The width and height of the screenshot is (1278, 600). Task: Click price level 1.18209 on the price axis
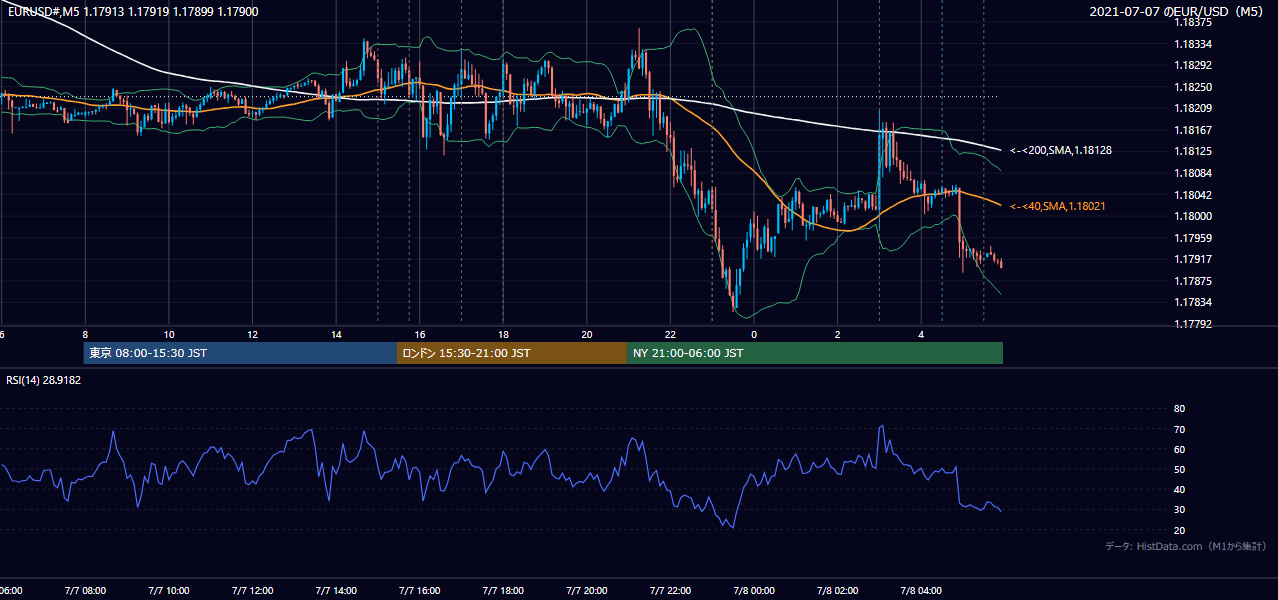coord(1192,108)
